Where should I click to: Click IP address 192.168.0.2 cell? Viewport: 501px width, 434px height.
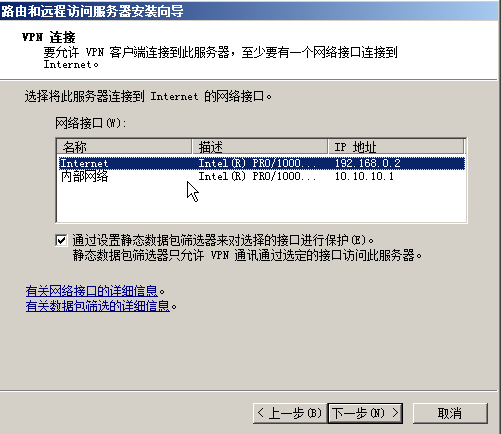(368, 163)
